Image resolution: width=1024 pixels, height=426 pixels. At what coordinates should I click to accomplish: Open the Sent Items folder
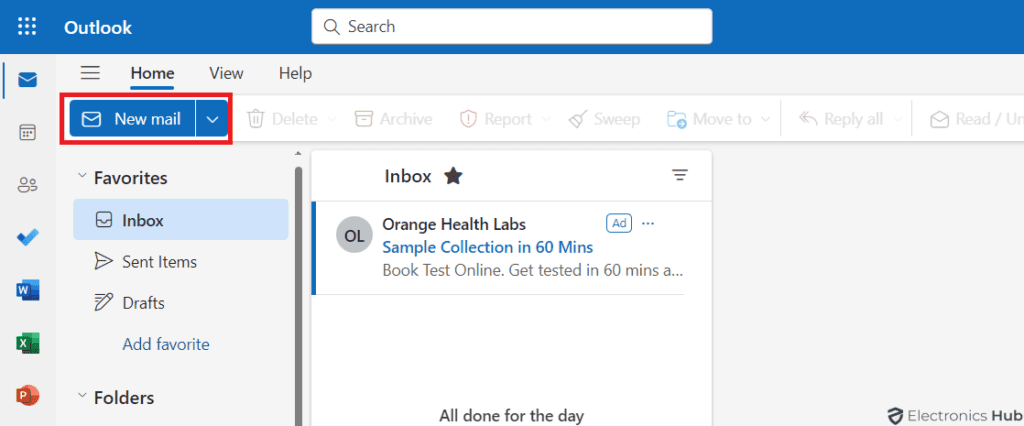click(159, 262)
